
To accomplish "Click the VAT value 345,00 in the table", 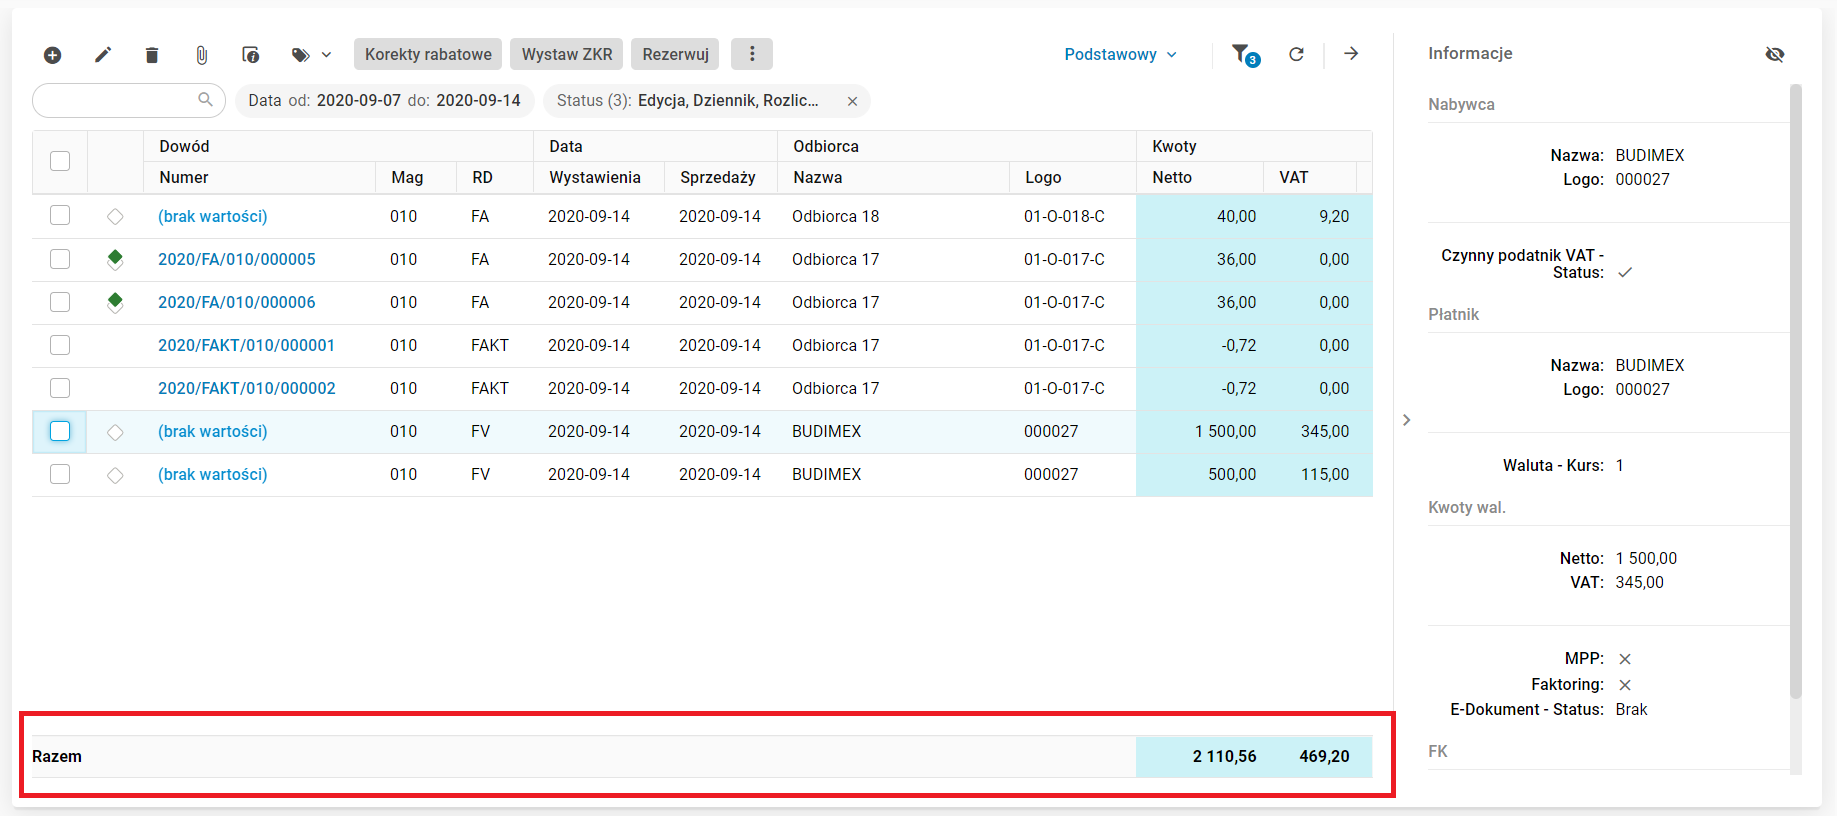I will point(1325,431).
